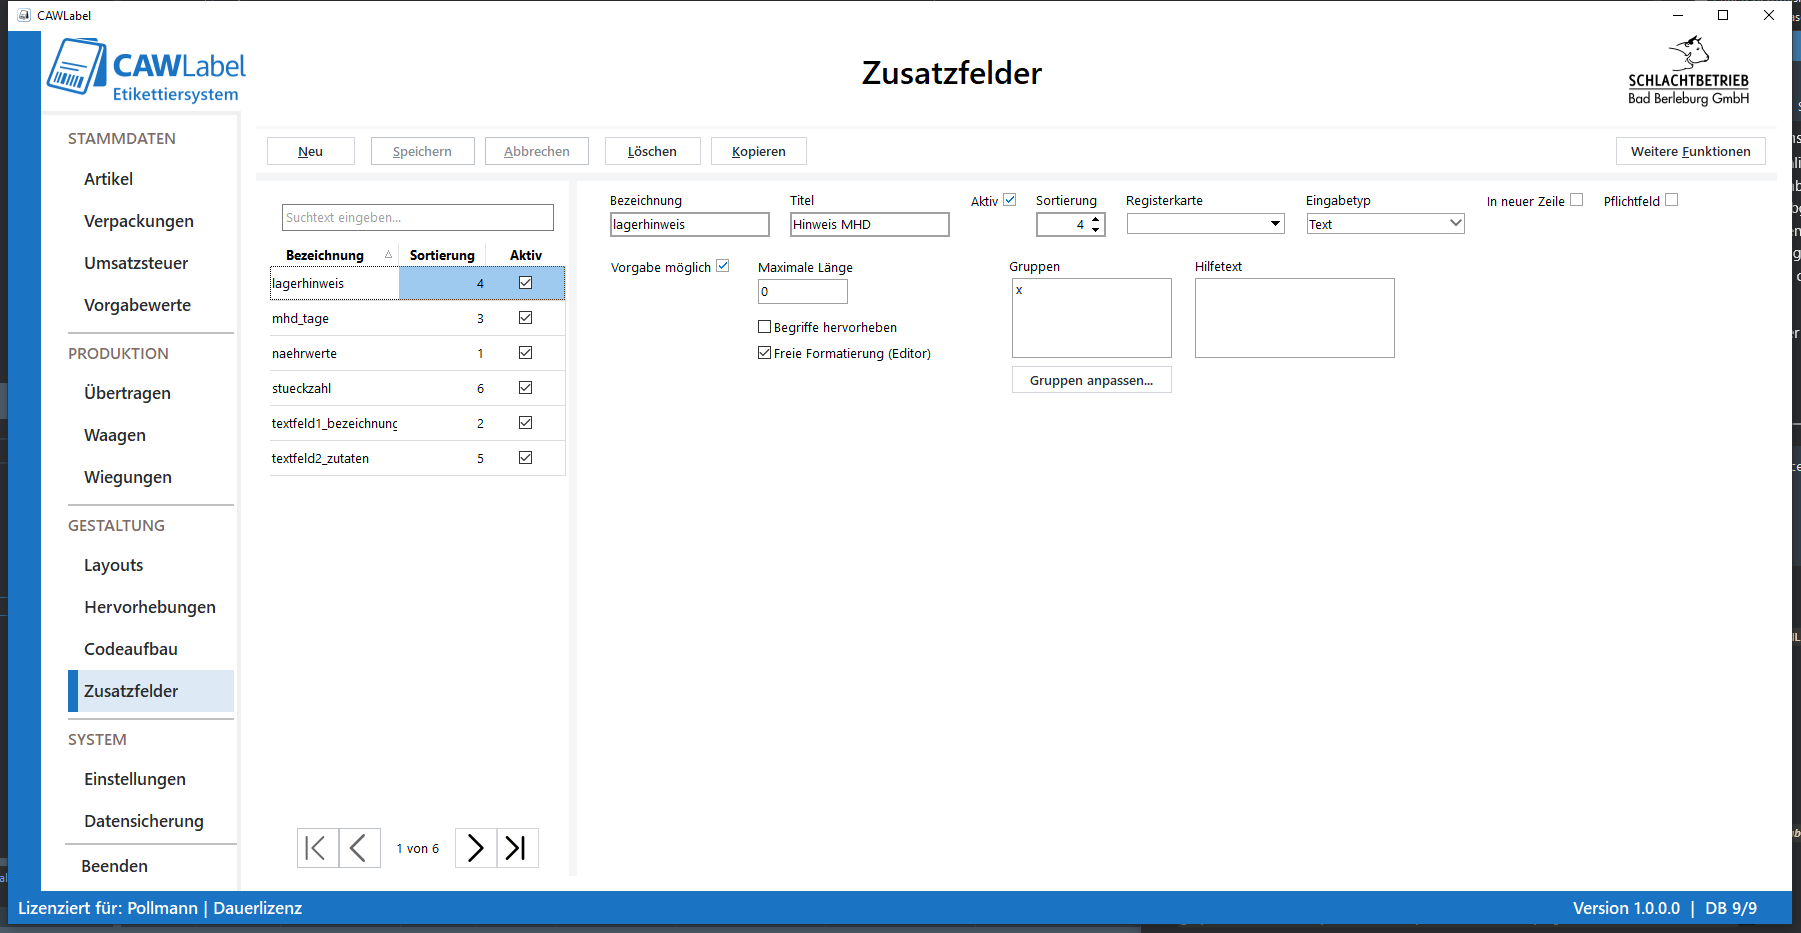Image resolution: width=1801 pixels, height=933 pixels.
Task: Click CAWLabel title bar app icon
Action: pos(24,15)
